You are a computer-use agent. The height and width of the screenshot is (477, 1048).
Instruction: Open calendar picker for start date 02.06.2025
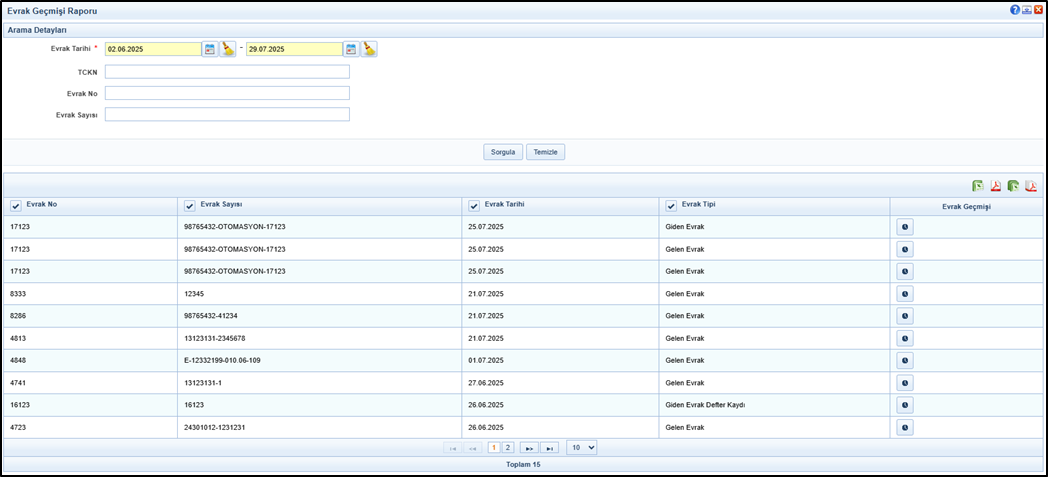[x=210, y=49]
